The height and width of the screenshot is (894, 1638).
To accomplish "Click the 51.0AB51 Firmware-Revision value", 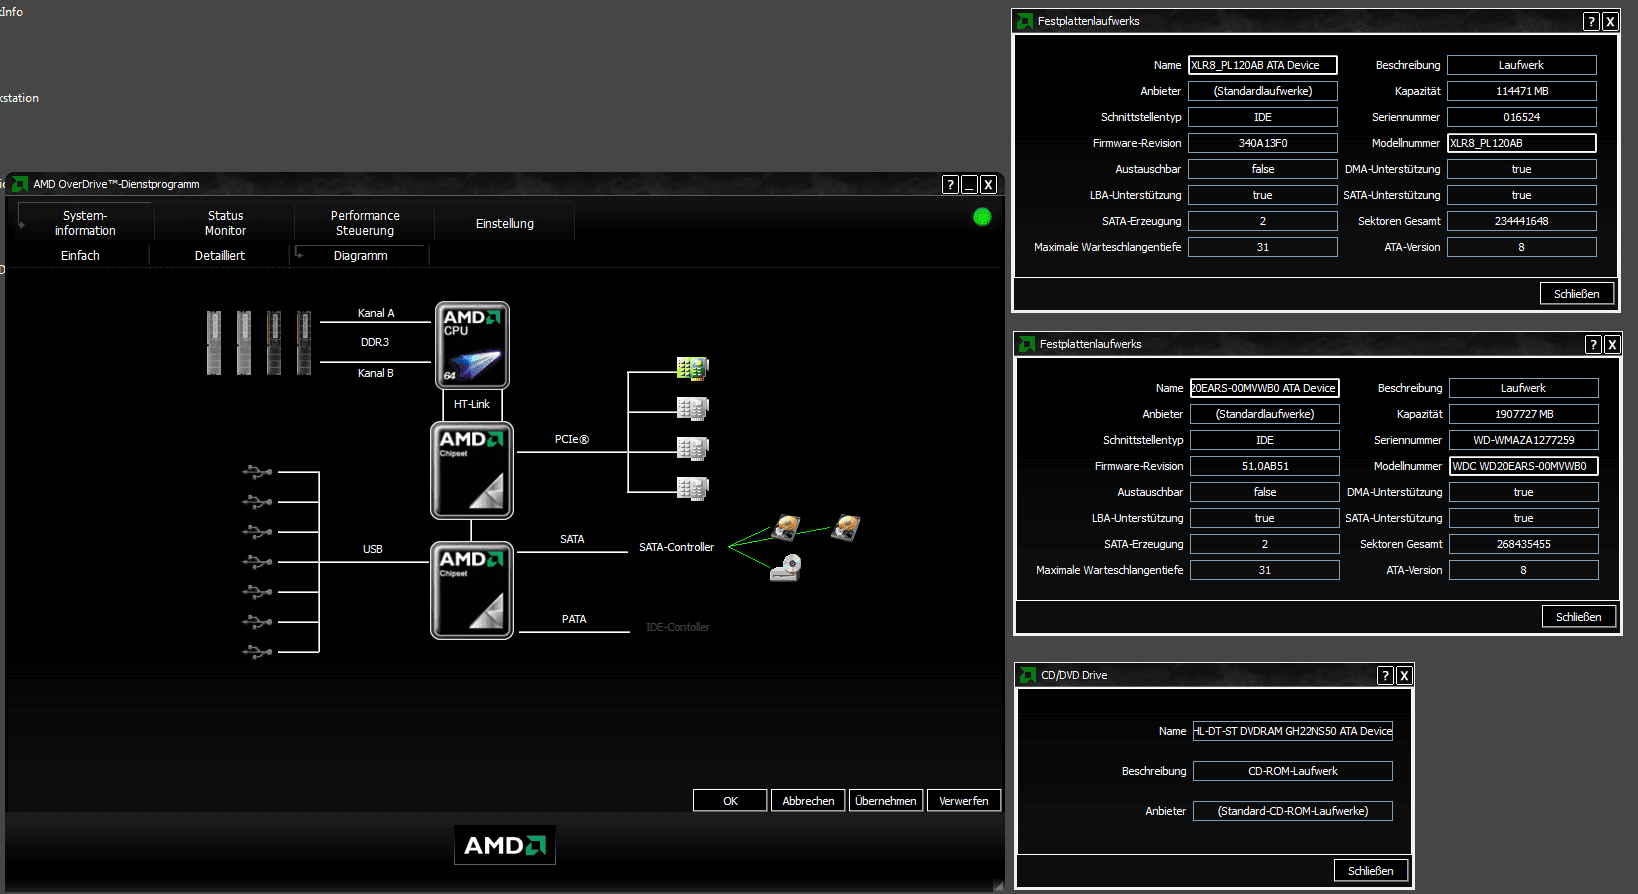I will pyautogui.click(x=1265, y=466).
